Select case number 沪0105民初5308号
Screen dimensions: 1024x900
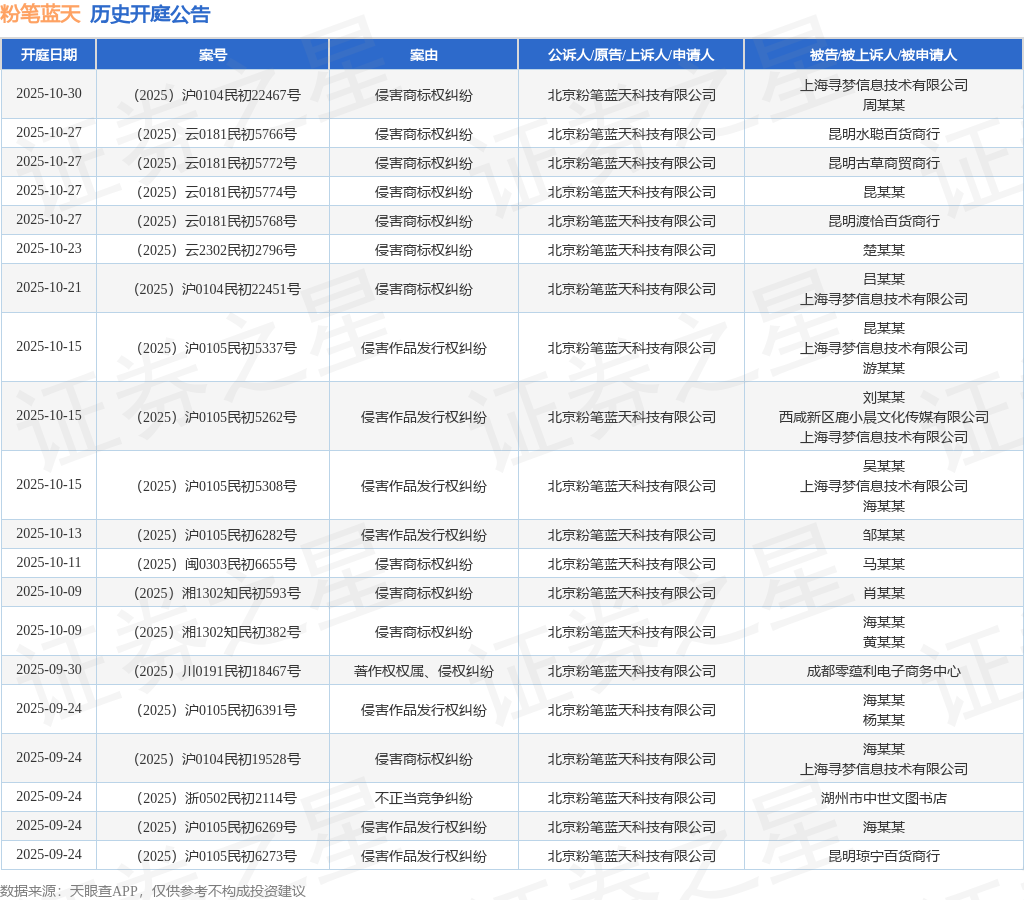[217, 486]
